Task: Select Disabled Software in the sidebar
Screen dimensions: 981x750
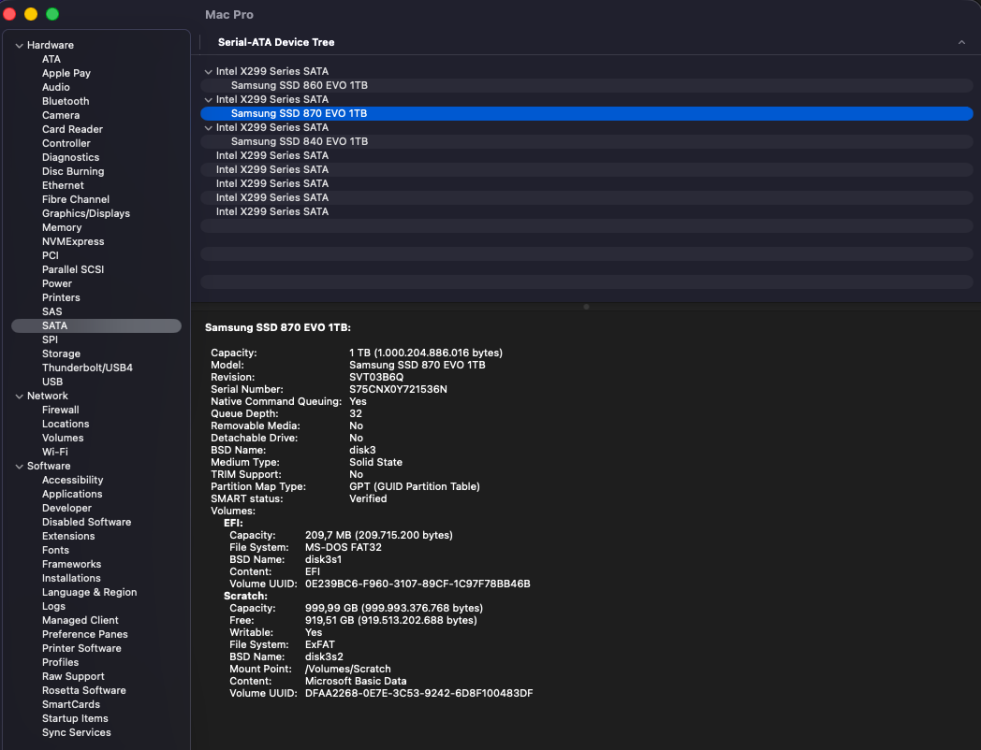Action: tap(87, 522)
